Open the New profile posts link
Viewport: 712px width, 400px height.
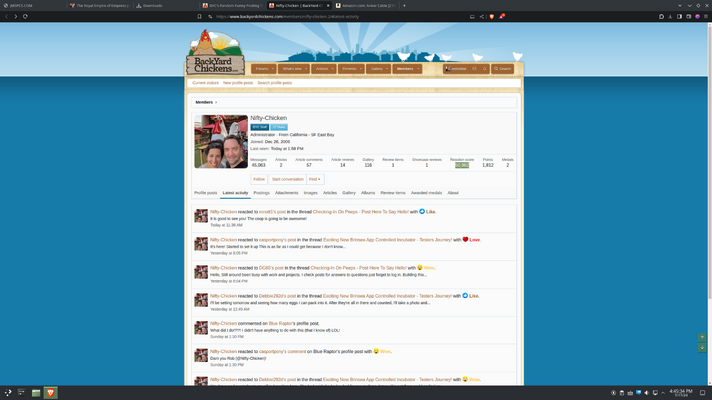pos(238,83)
